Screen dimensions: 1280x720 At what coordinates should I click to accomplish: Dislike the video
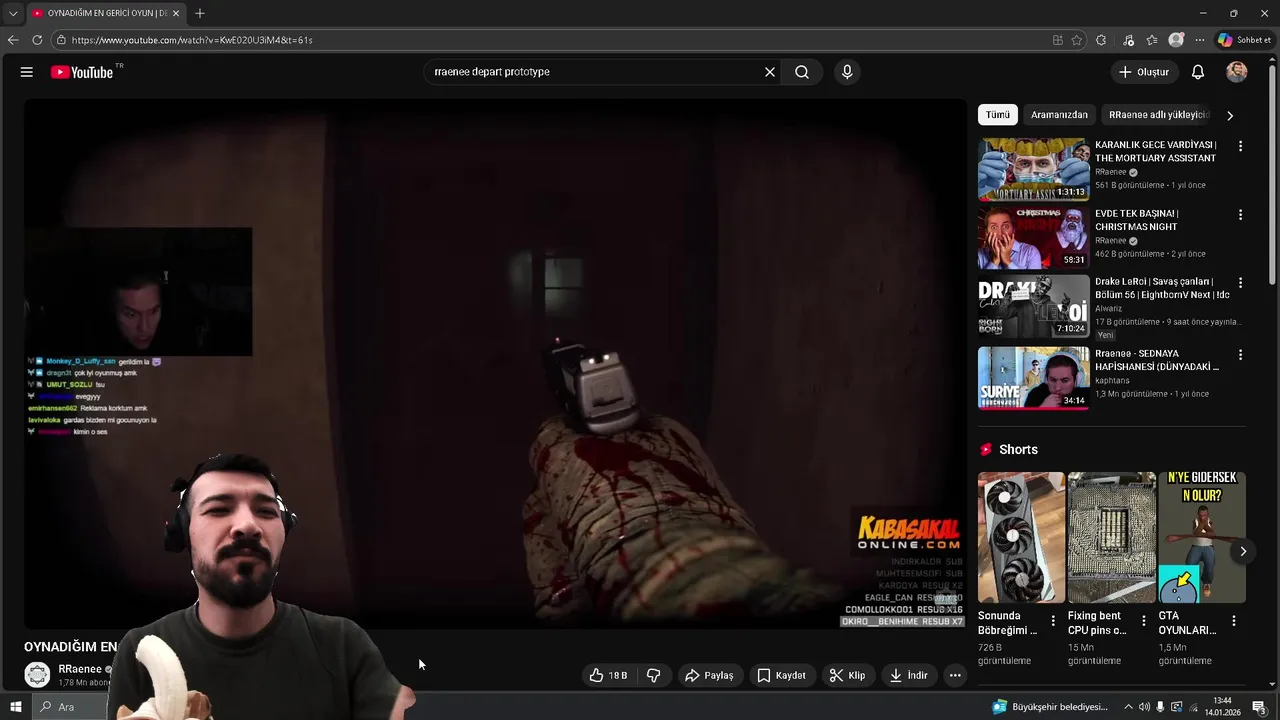pyautogui.click(x=654, y=675)
